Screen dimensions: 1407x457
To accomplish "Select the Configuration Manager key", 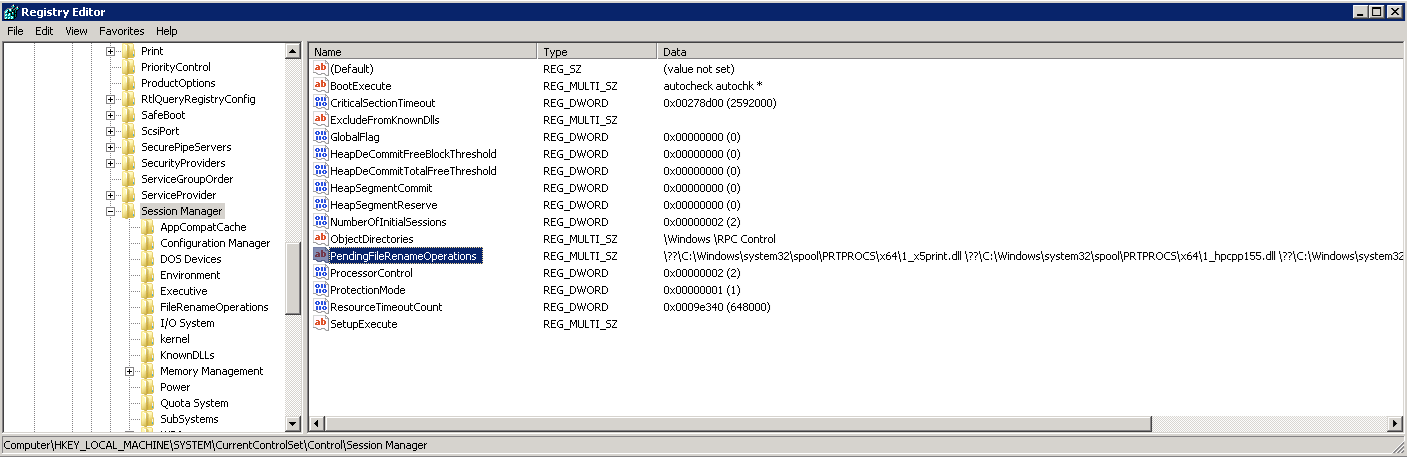I will [215, 243].
